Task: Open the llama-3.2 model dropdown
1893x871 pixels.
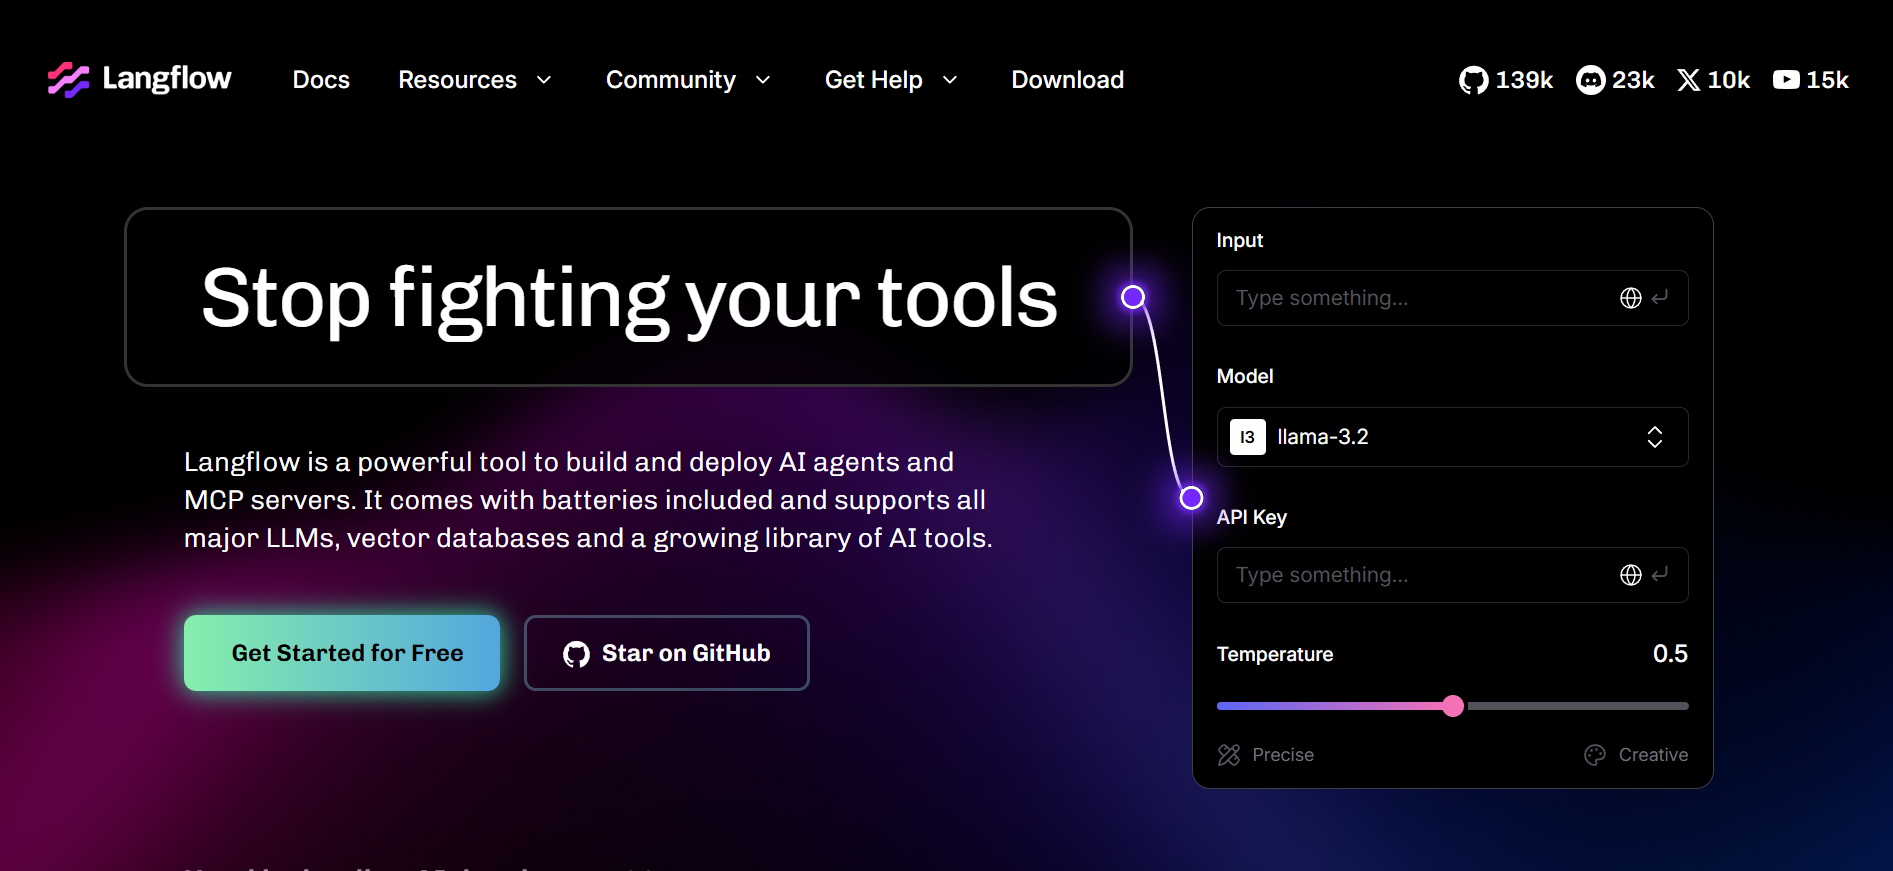Action: 1452,437
